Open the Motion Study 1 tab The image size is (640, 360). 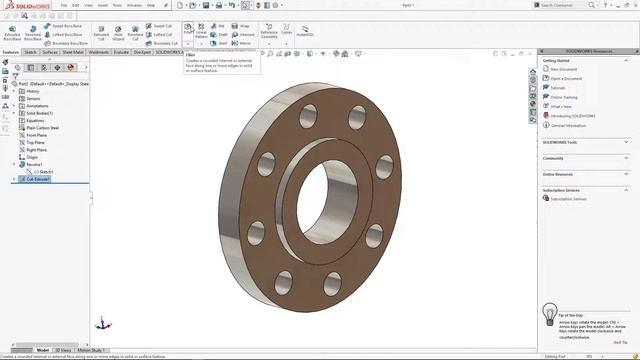click(x=91, y=350)
